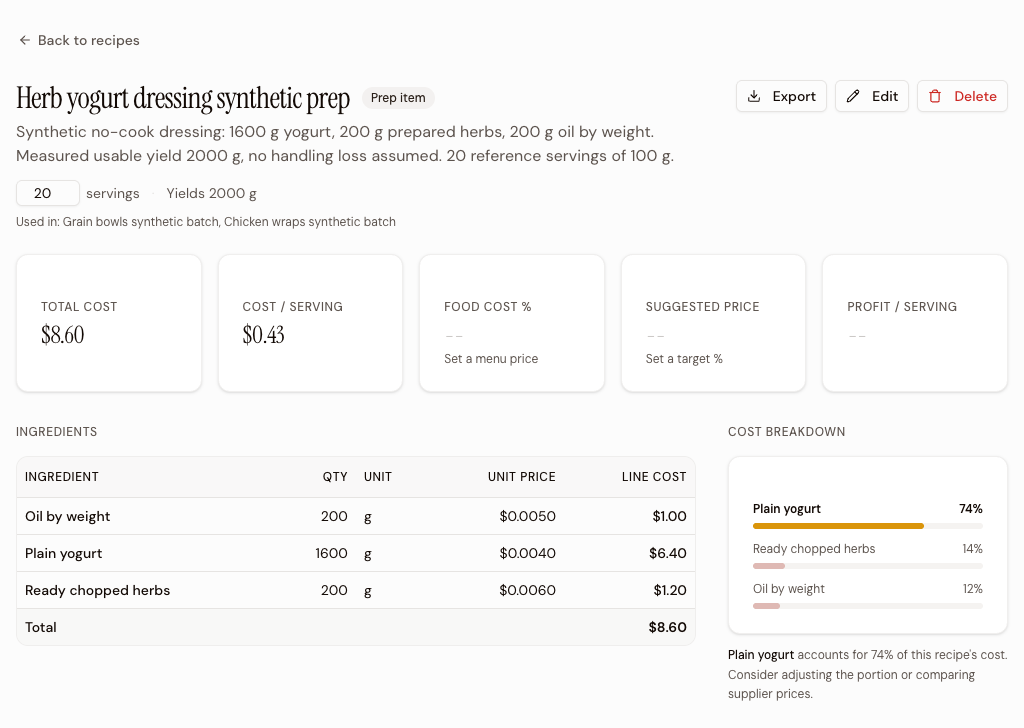This screenshot has height=728, width=1024.
Task: Click the Ready chopped herbs 14% bar
Action: coord(868,566)
